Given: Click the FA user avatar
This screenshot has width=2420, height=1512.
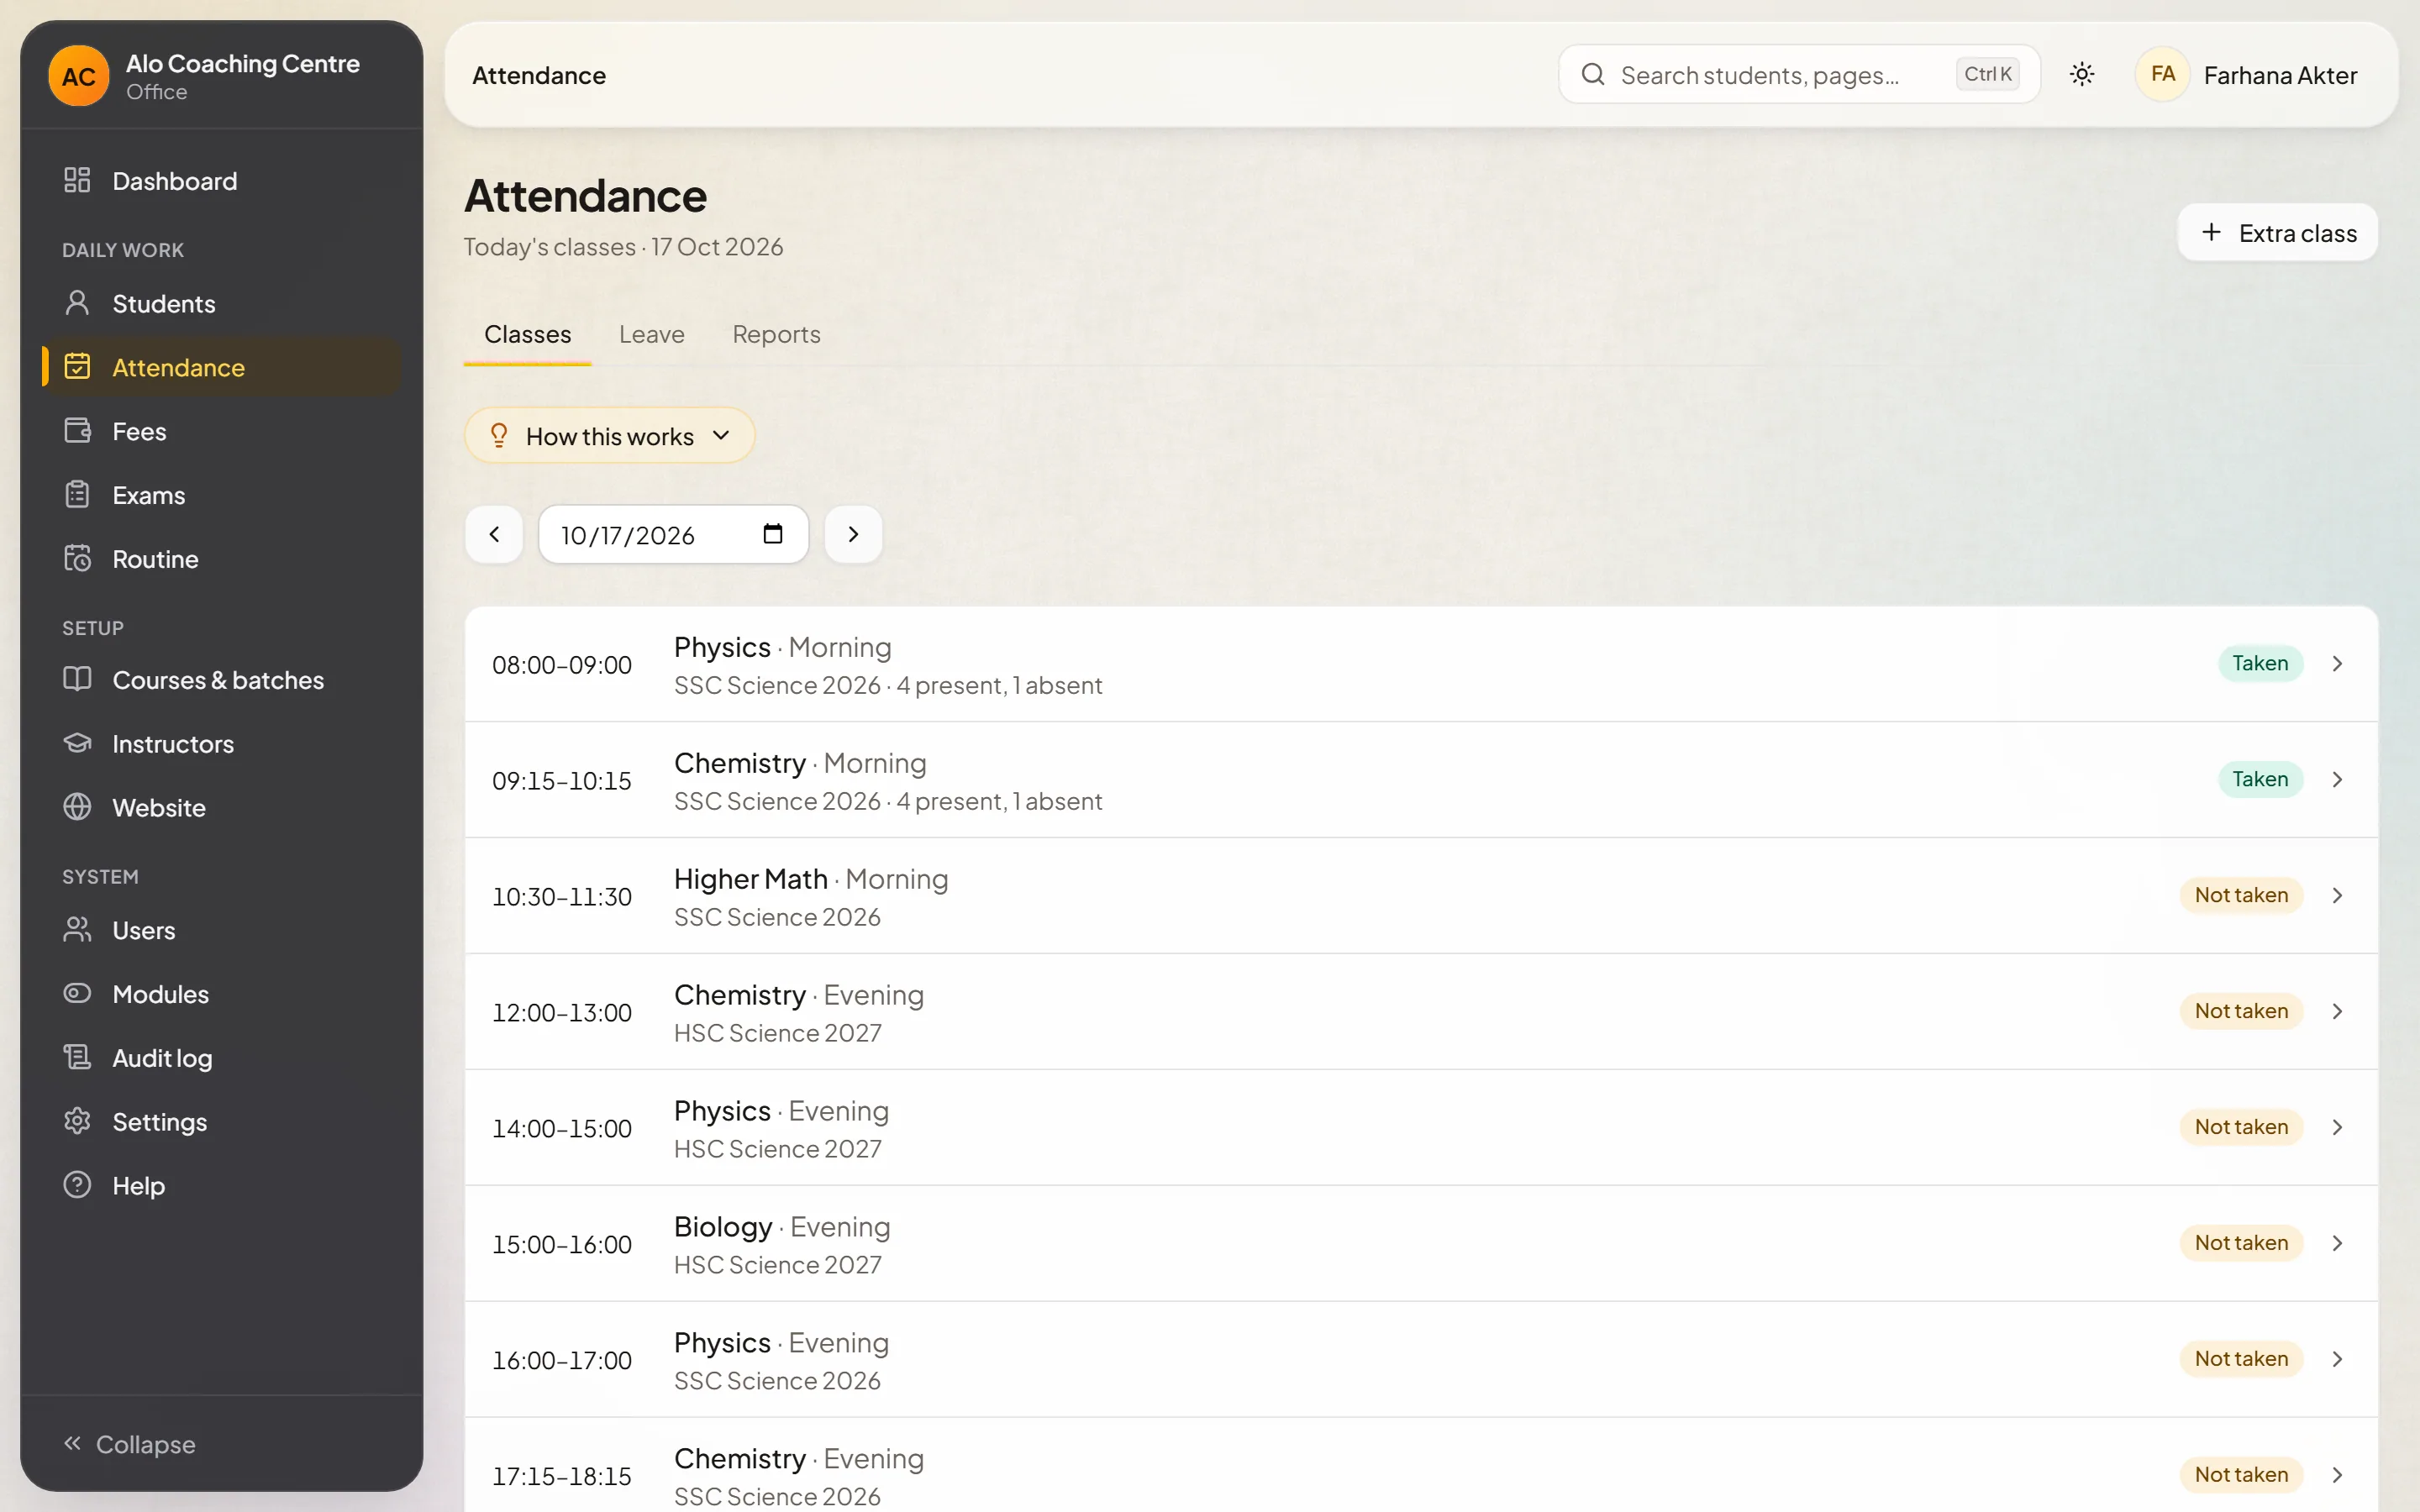Looking at the screenshot, I should click(x=2162, y=74).
